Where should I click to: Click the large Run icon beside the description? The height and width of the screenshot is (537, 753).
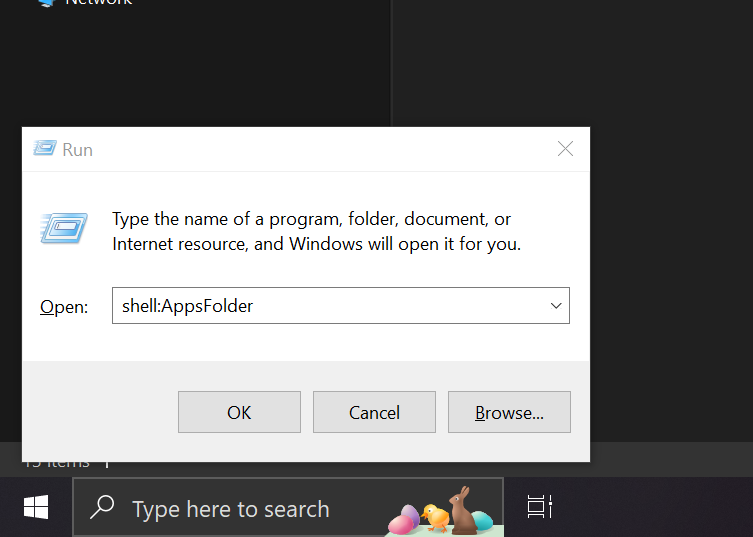(63, 229)
